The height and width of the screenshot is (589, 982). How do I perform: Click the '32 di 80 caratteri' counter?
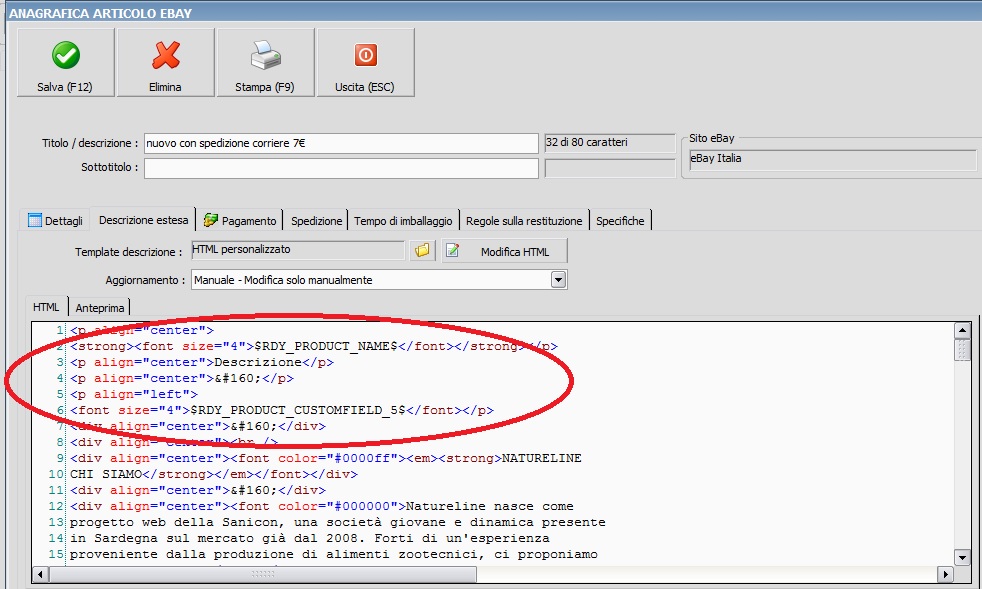pos(610,143)
